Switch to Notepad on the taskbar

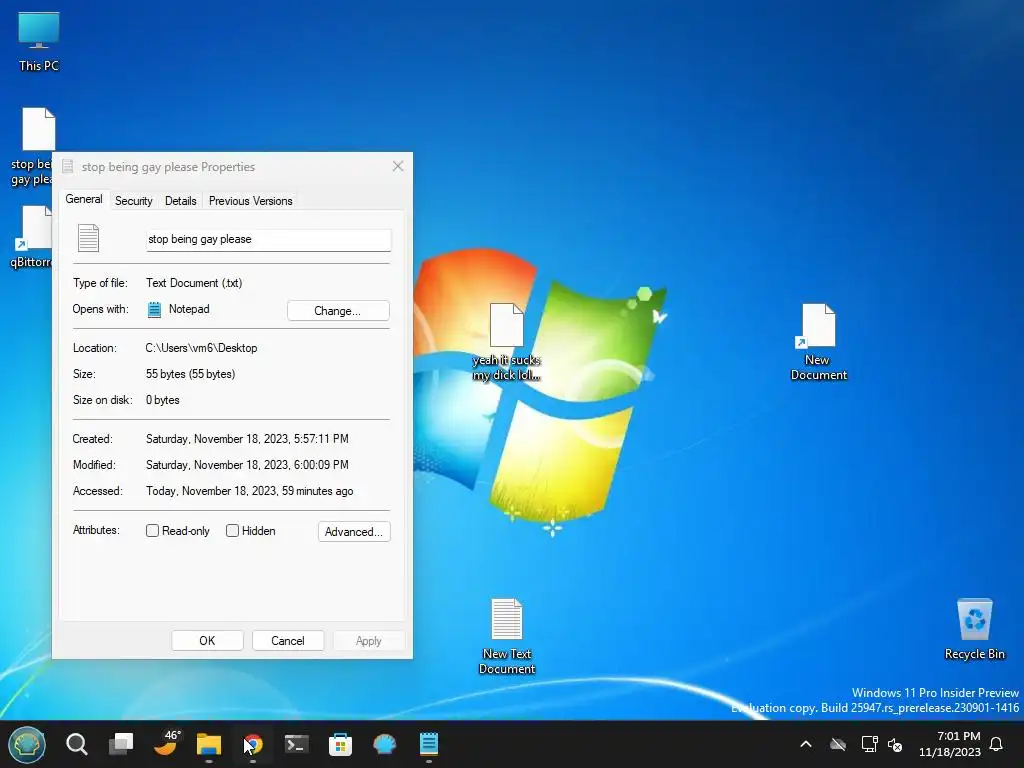point(428,744)
